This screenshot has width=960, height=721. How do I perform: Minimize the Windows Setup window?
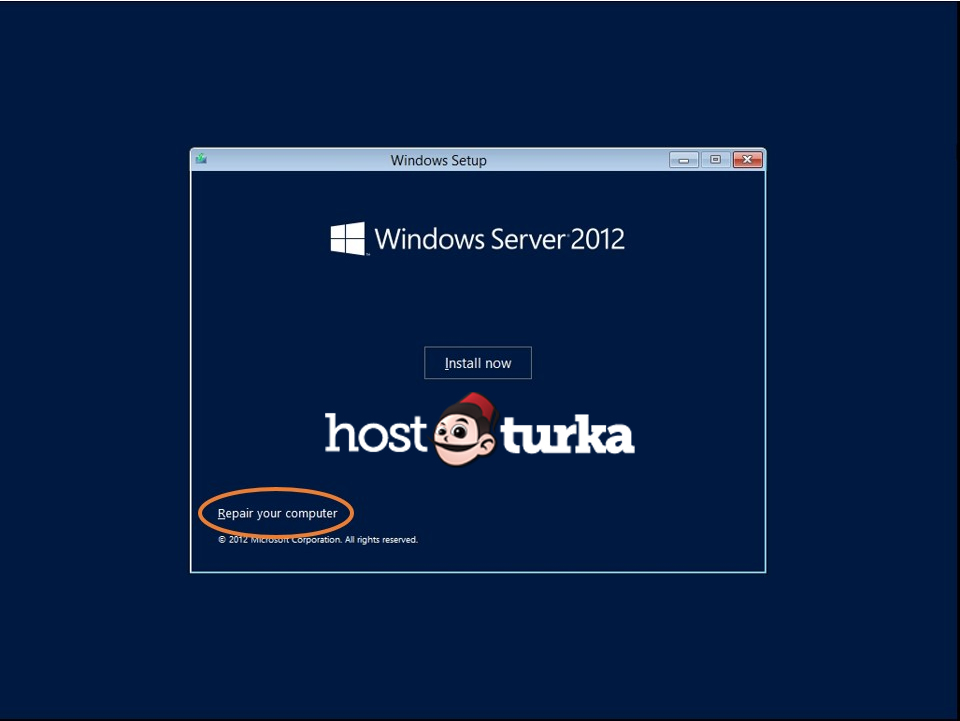[x=684, y=160]
